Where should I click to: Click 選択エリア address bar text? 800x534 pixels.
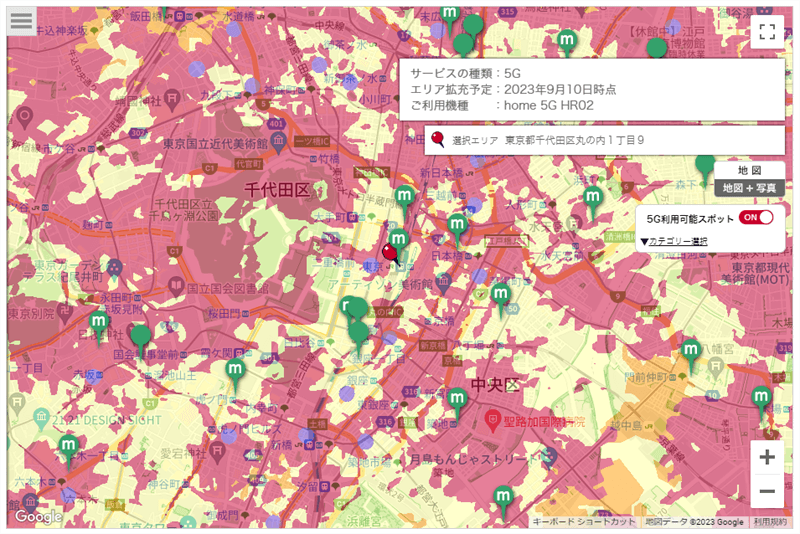click(547, 140)
